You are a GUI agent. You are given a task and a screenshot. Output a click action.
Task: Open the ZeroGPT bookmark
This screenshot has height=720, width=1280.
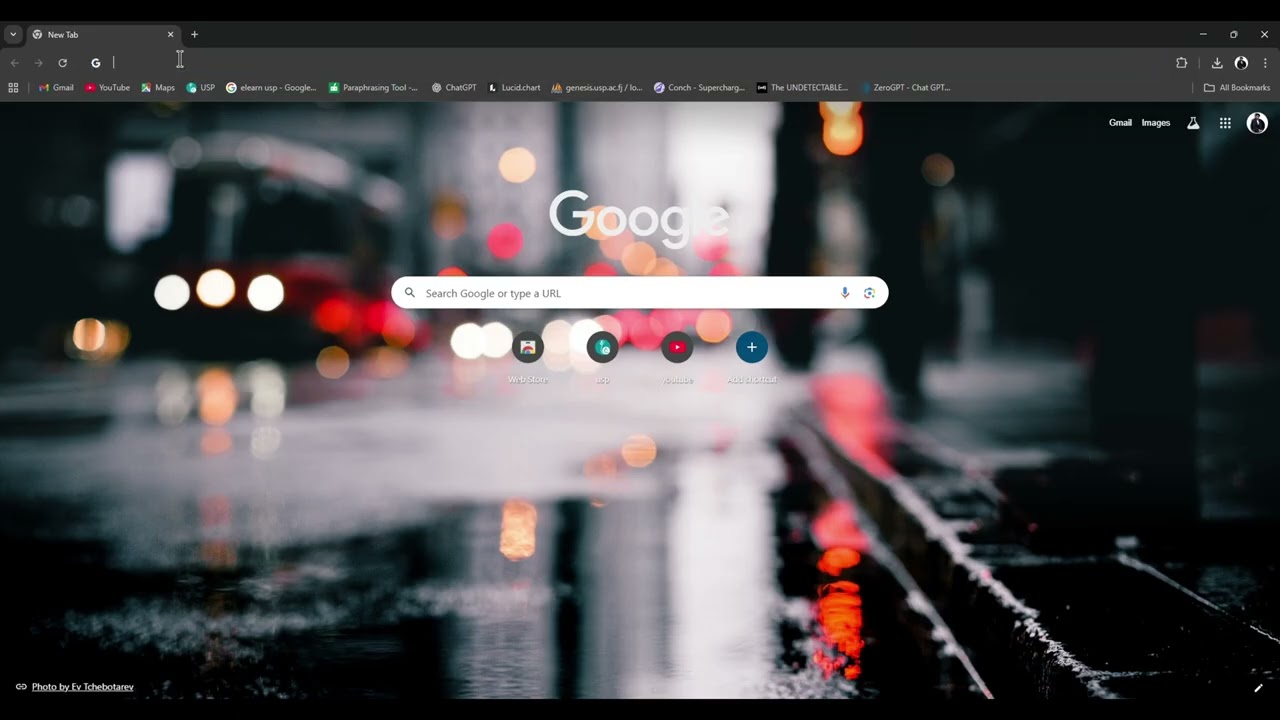905,88
